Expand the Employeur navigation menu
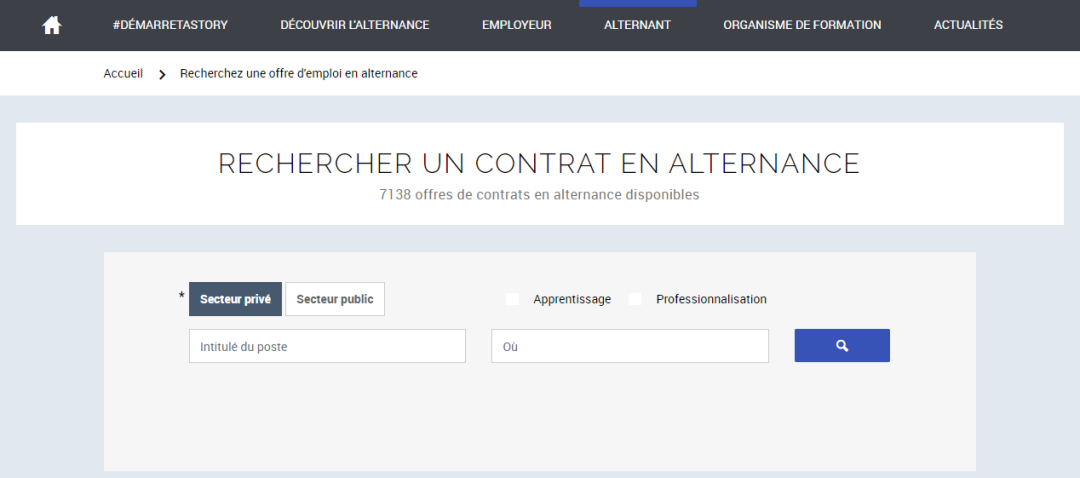The image size is (1080, 478). [516, 25]
